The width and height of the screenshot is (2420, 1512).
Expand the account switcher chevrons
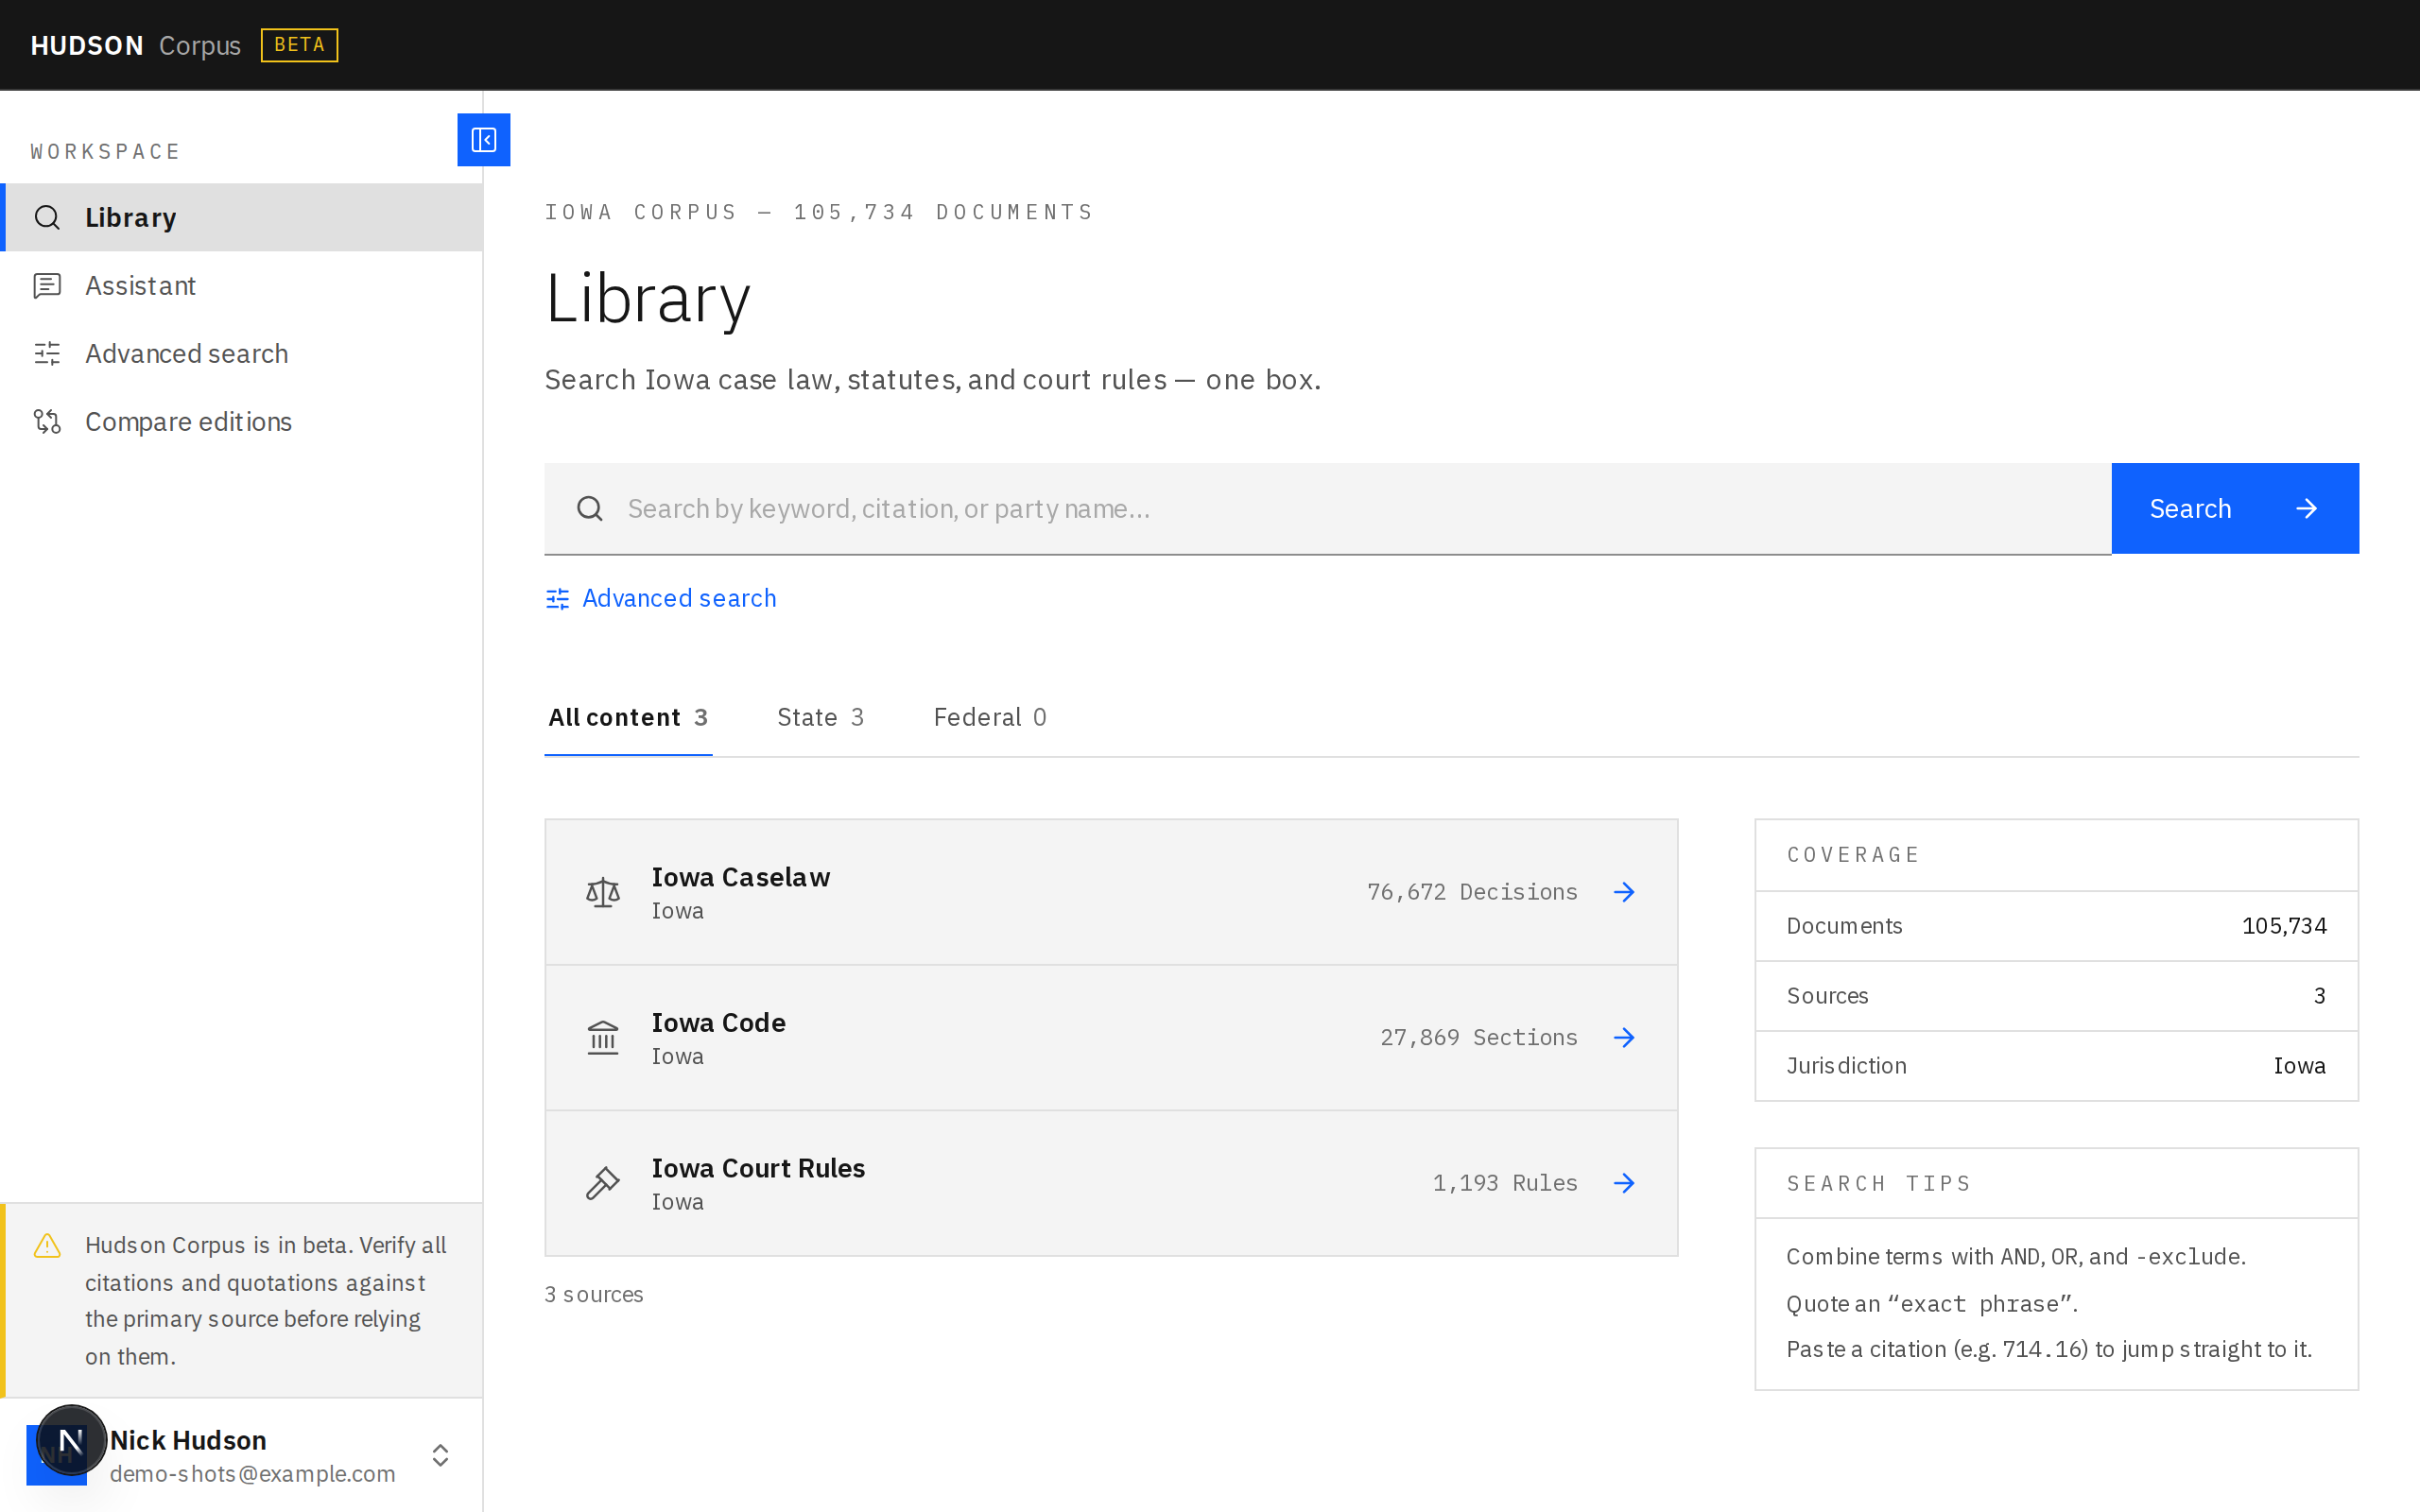click(440, 1455)
